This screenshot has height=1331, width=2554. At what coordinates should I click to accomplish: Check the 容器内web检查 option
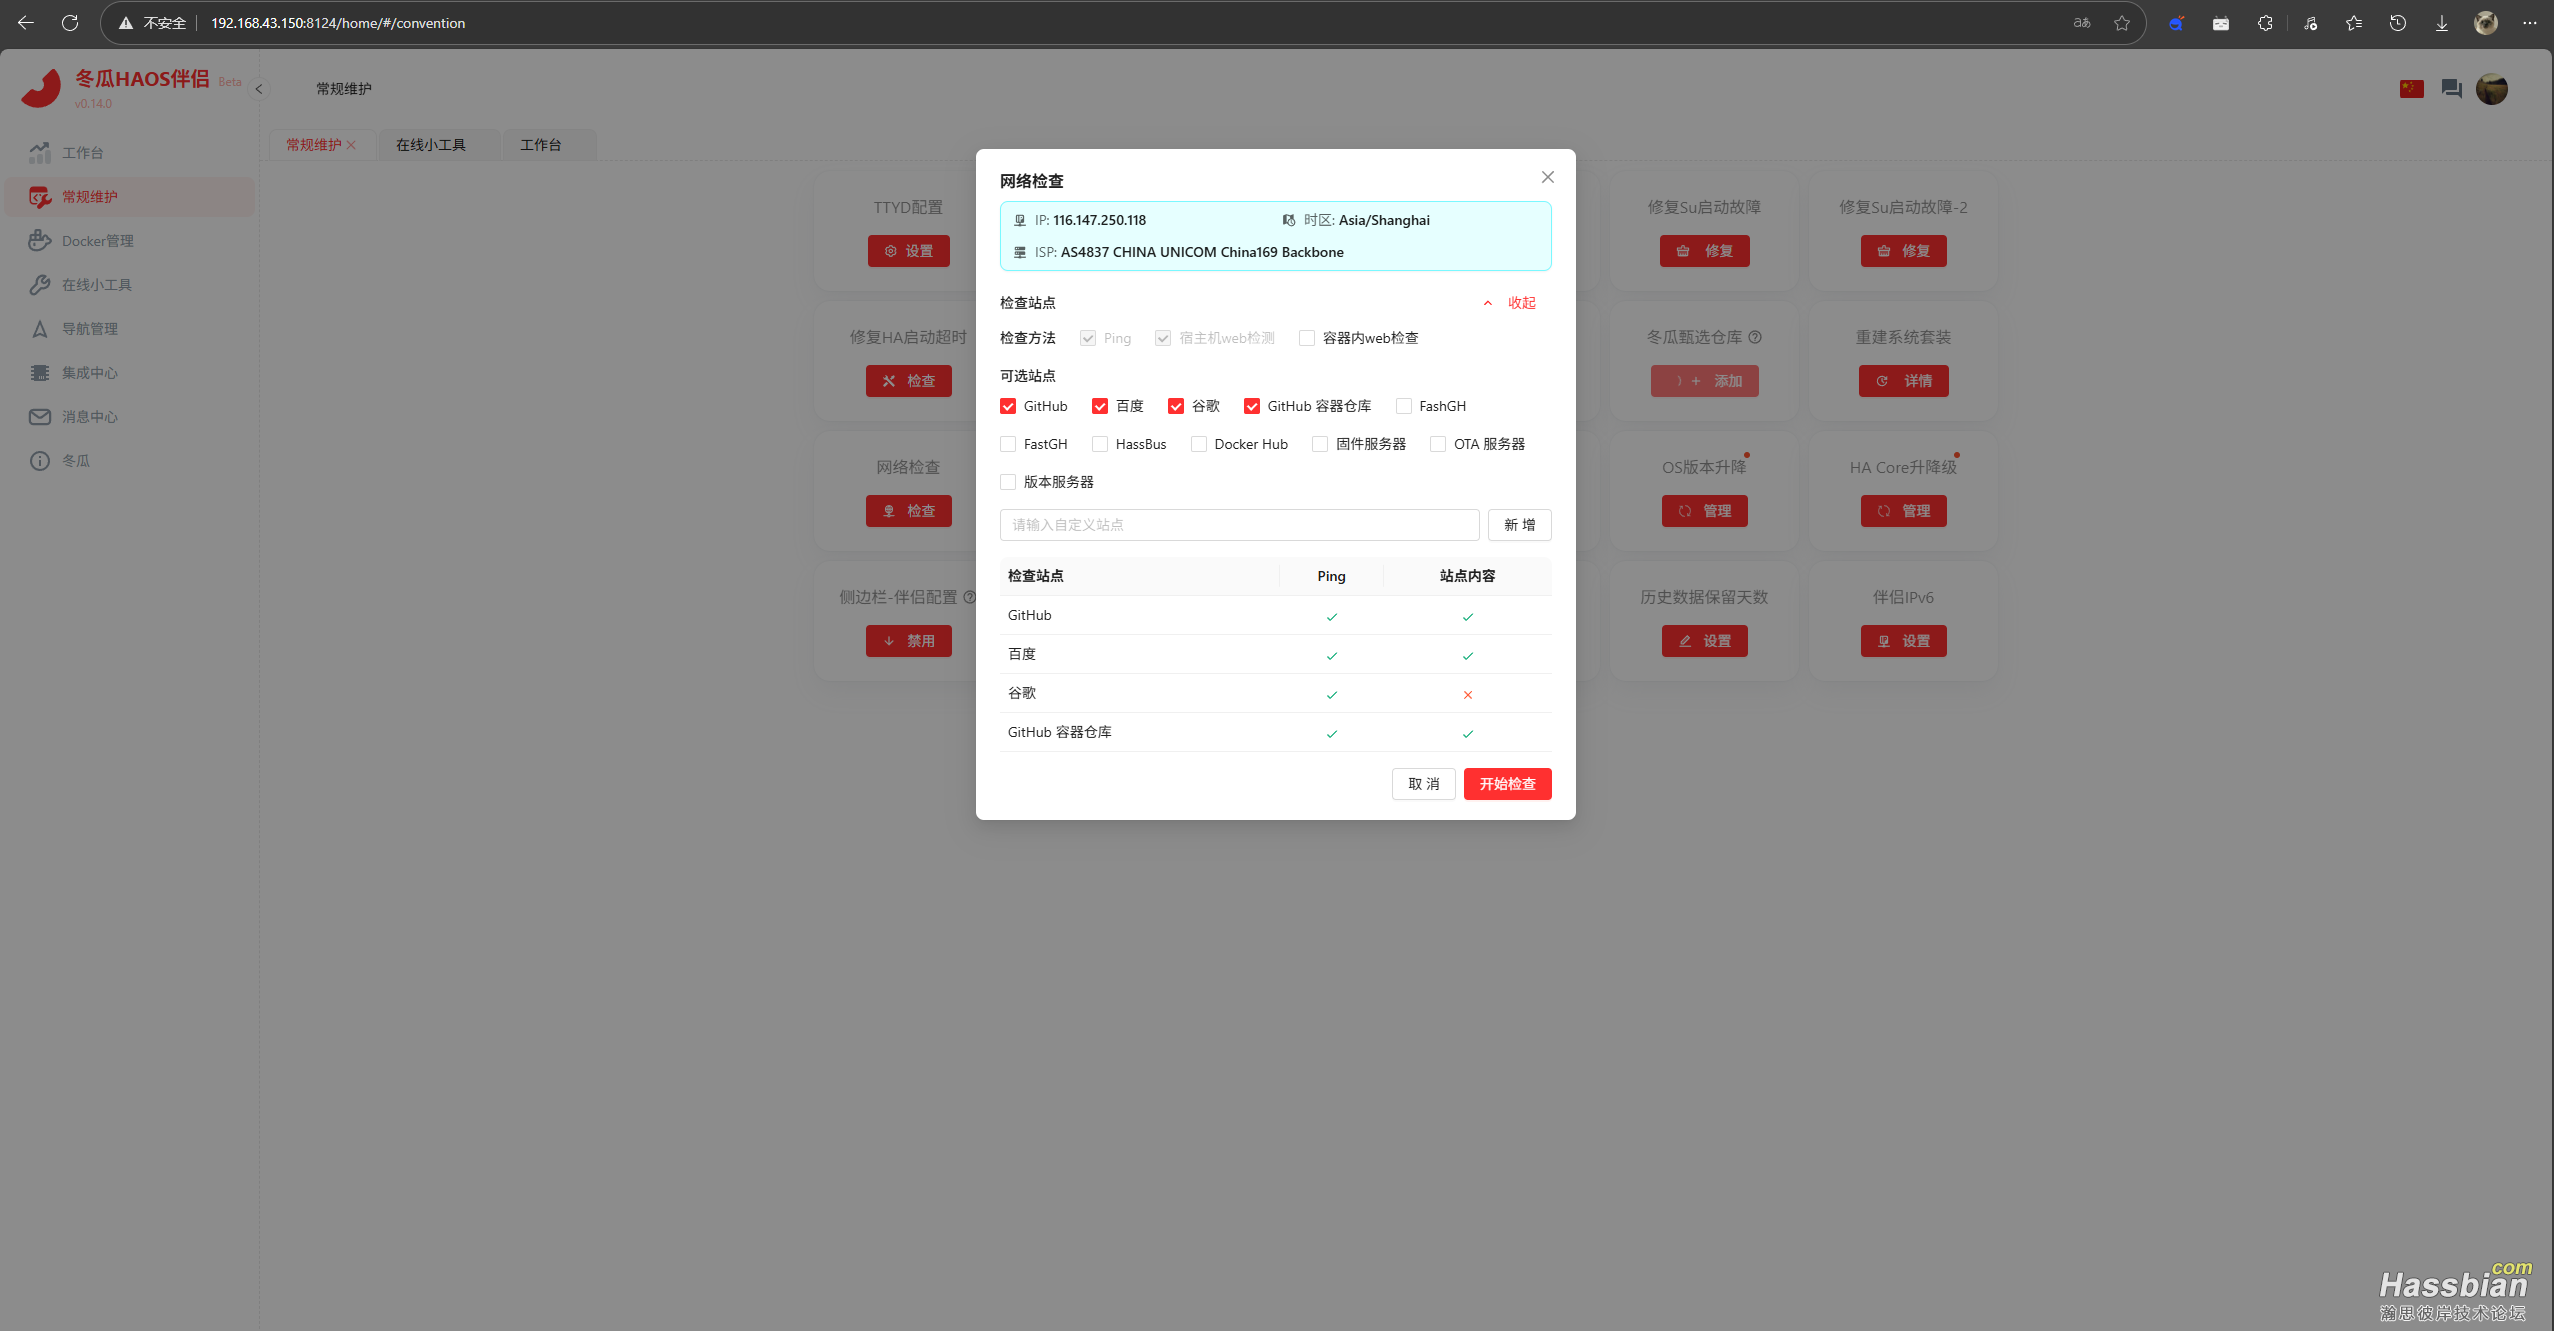tap(1306, 338)
